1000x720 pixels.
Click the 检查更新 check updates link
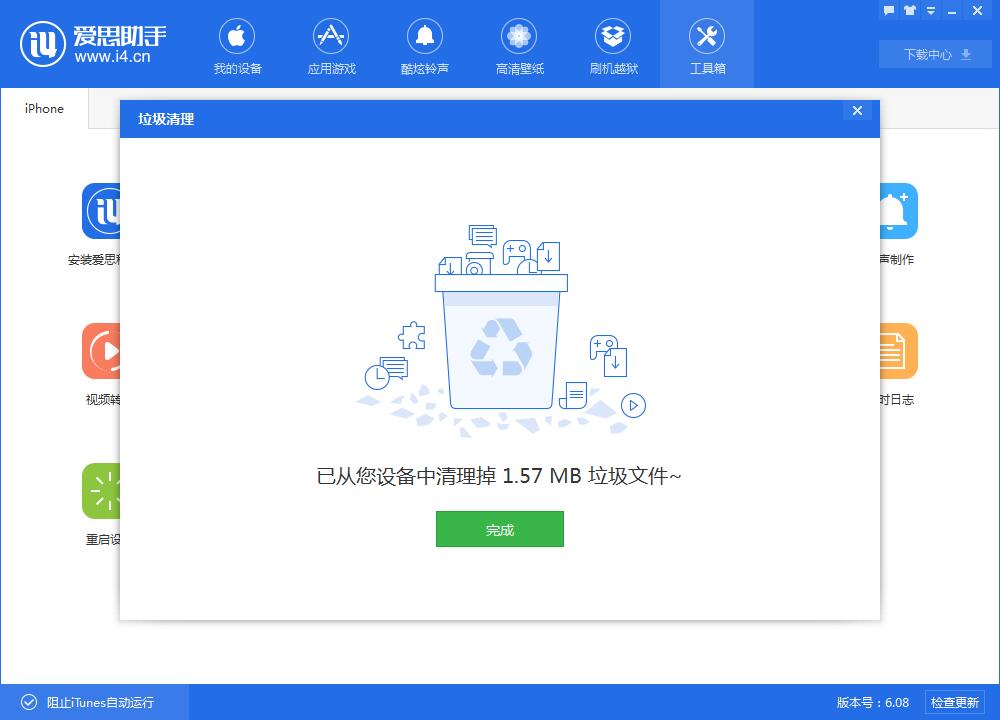coord(957,702)
